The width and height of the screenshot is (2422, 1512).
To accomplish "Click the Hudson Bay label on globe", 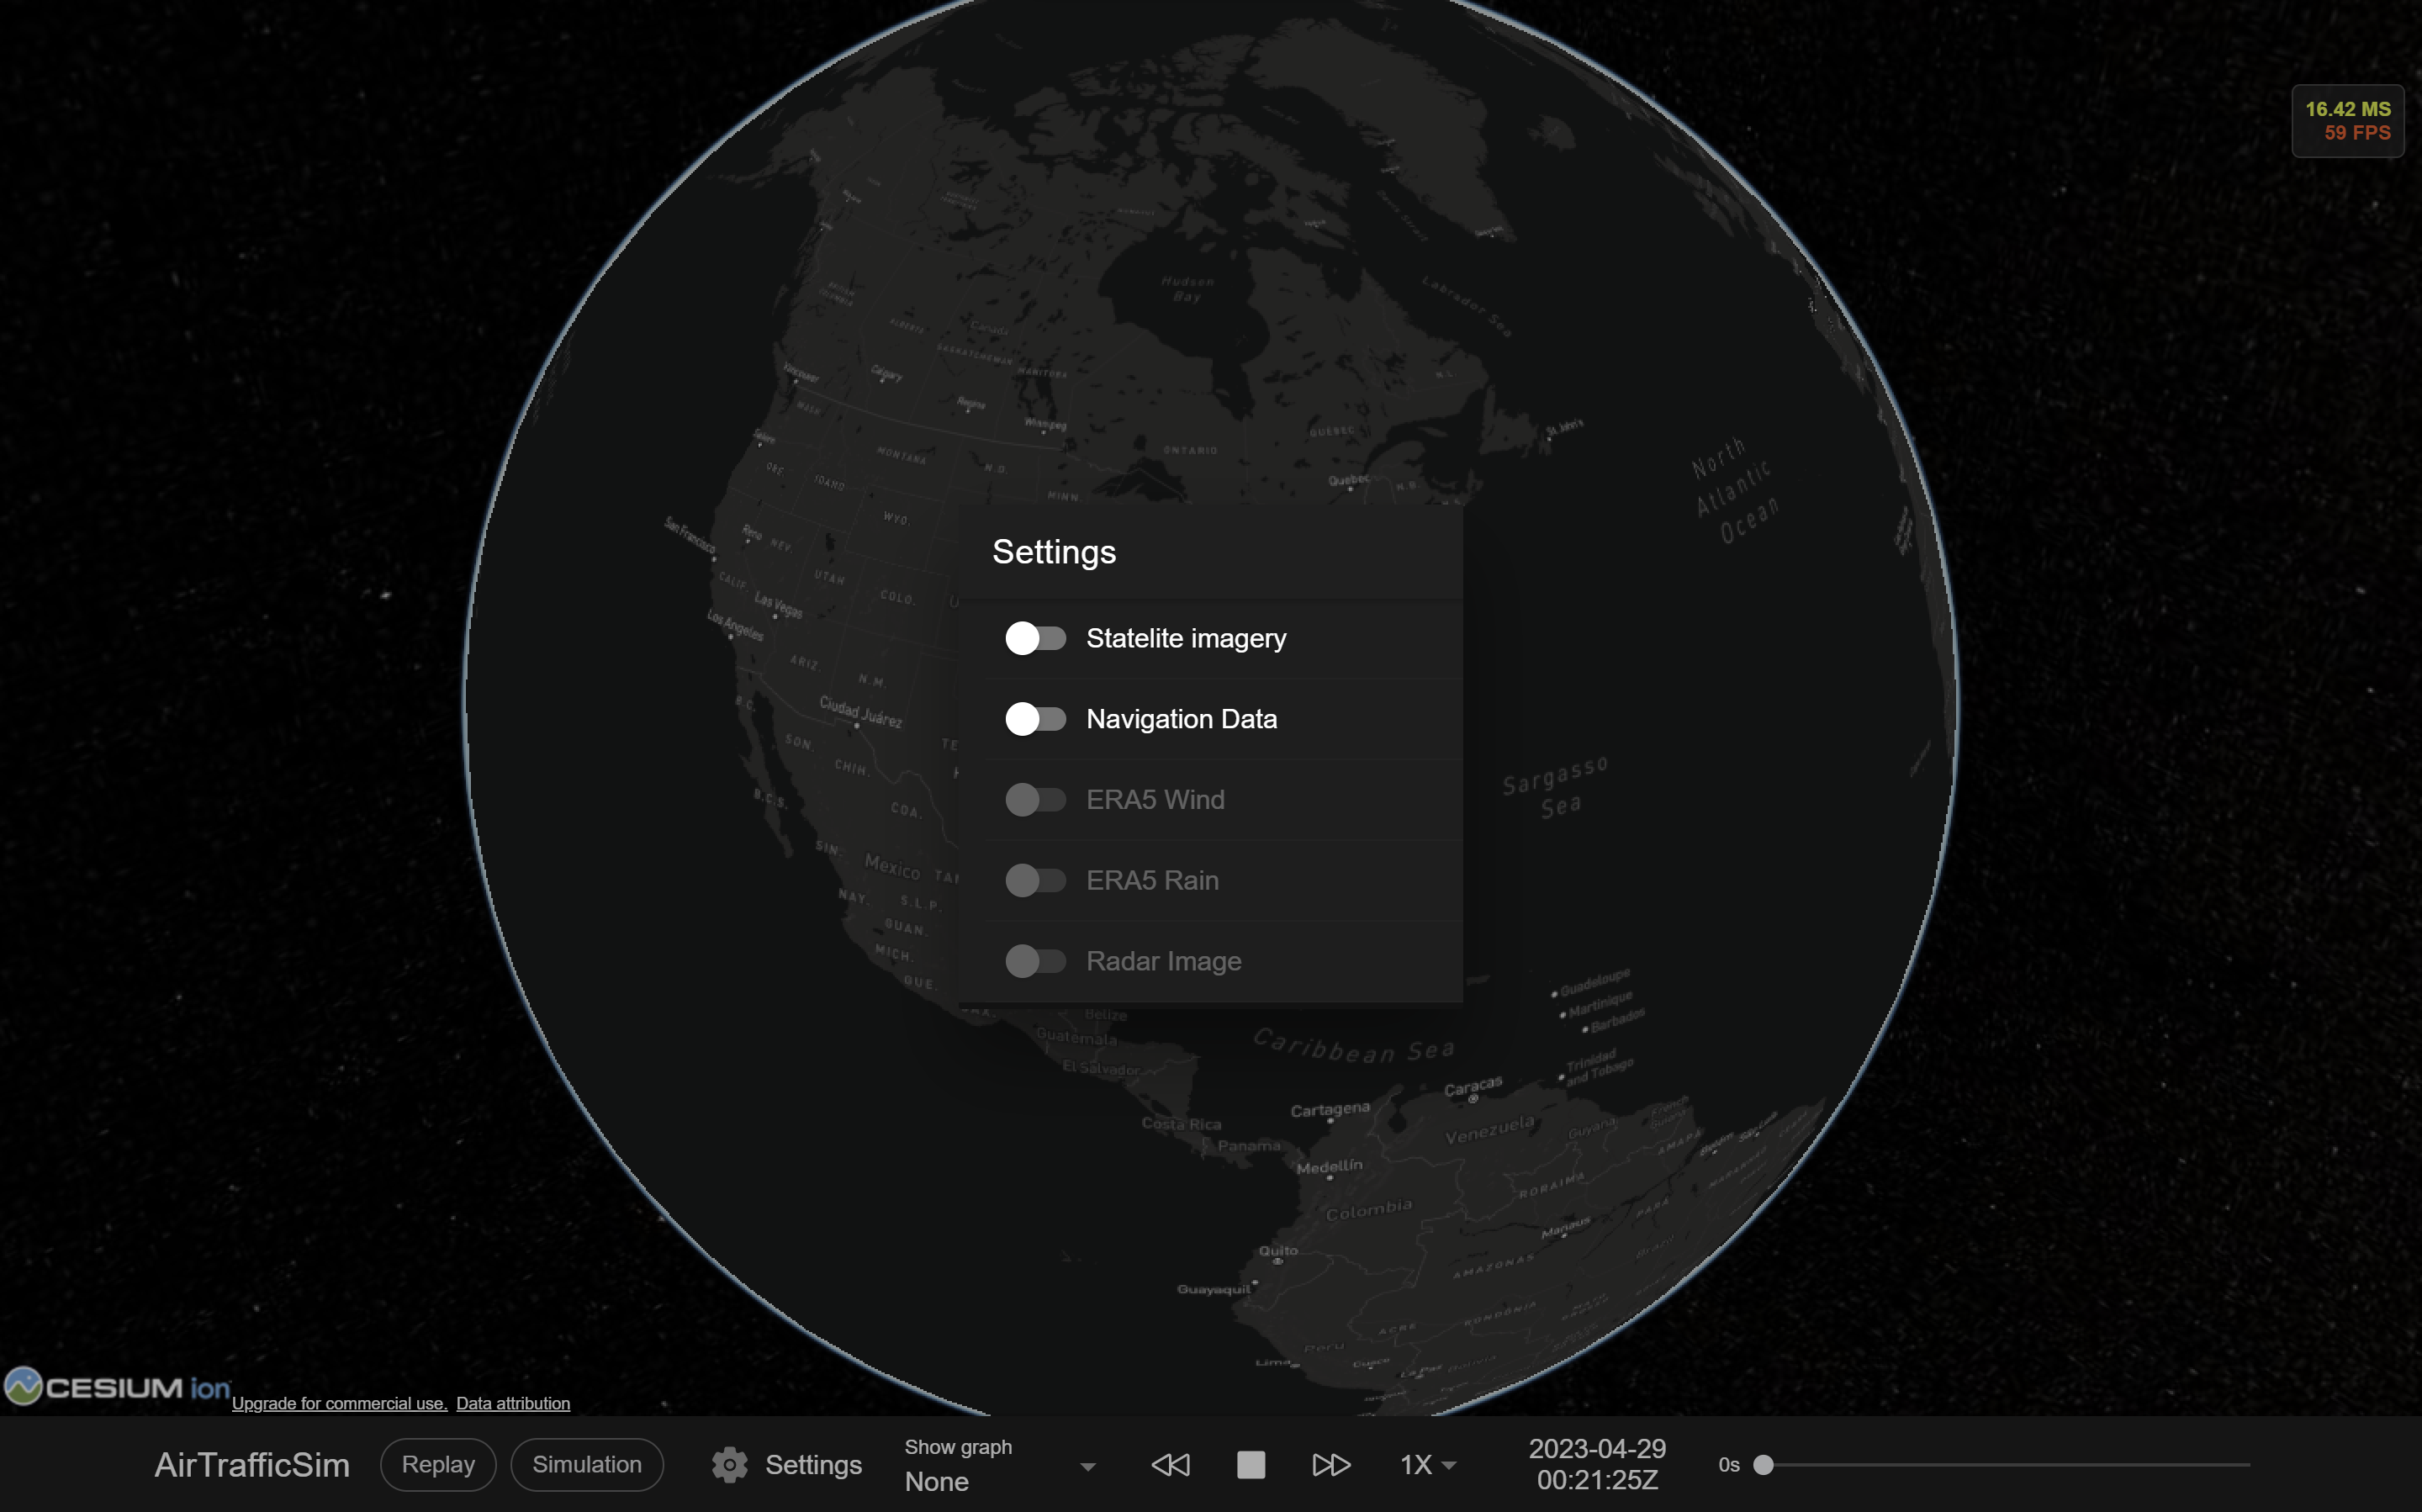I will pos(1187,289).
